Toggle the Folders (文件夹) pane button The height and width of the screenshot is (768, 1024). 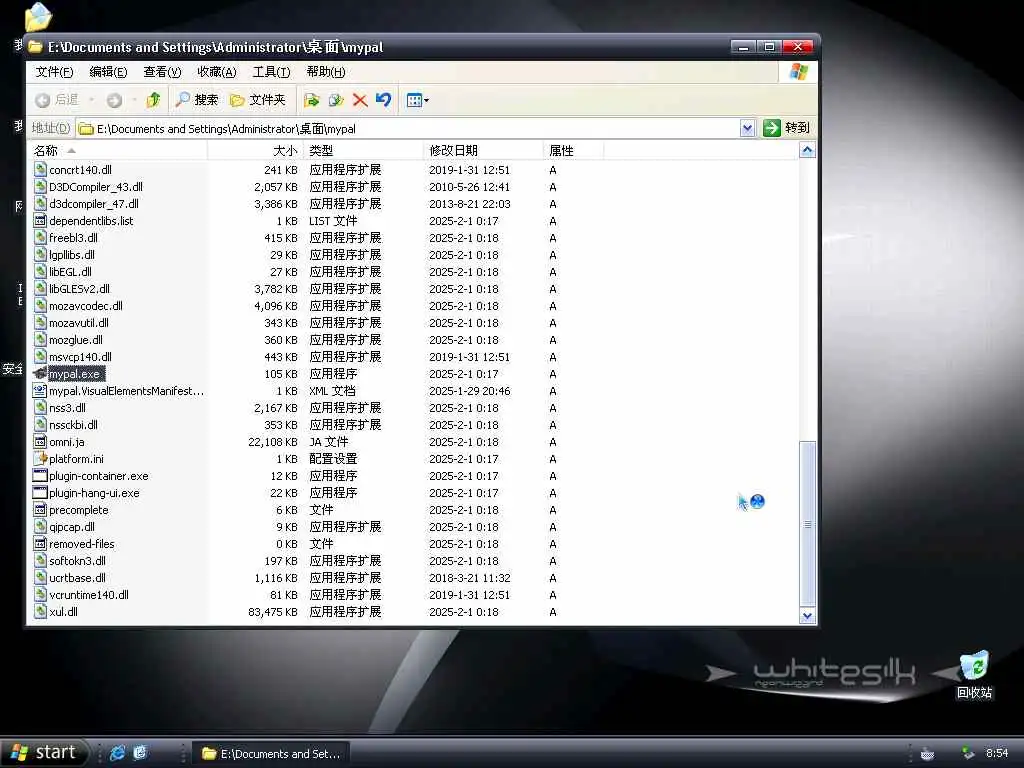258,100
